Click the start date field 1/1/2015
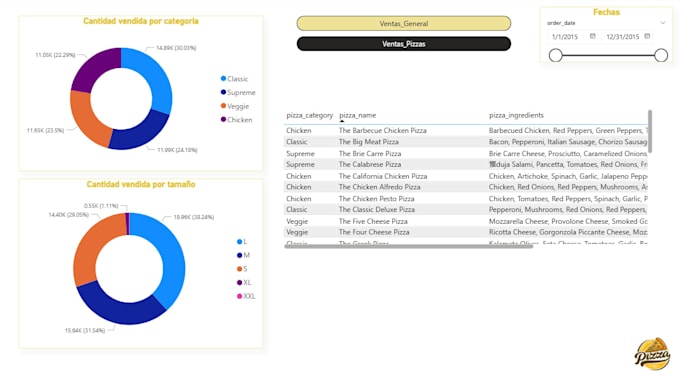680x380 pixels. [x=566, y=37]
